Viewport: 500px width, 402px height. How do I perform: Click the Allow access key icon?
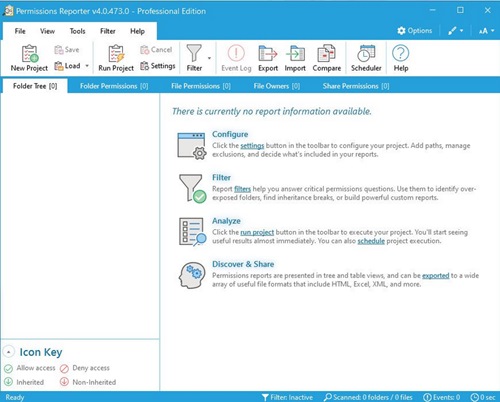(8, 368)
